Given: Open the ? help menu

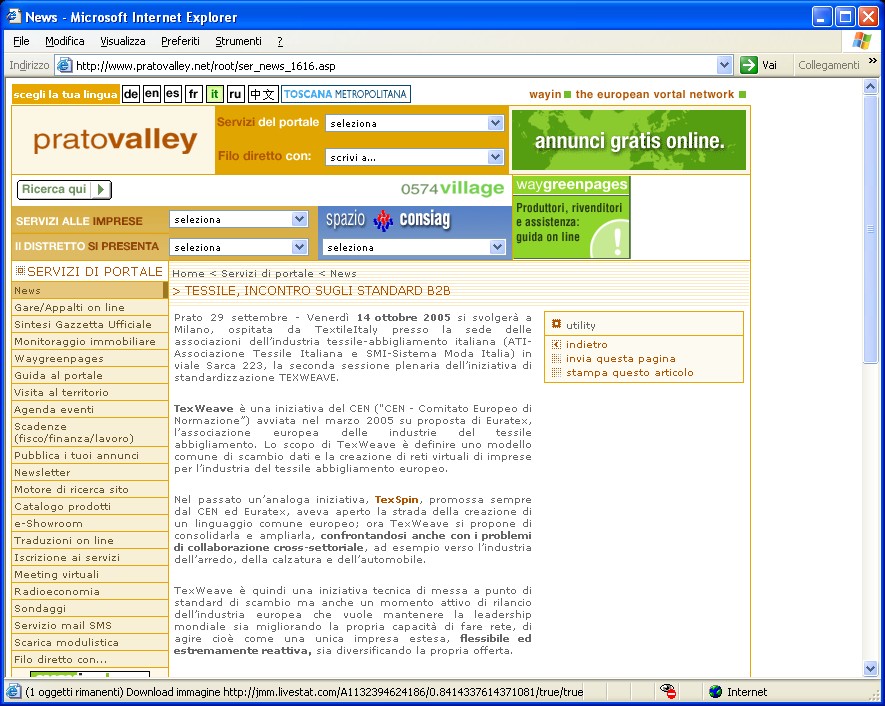Looking at the screenshot, I should pos(280,41).
